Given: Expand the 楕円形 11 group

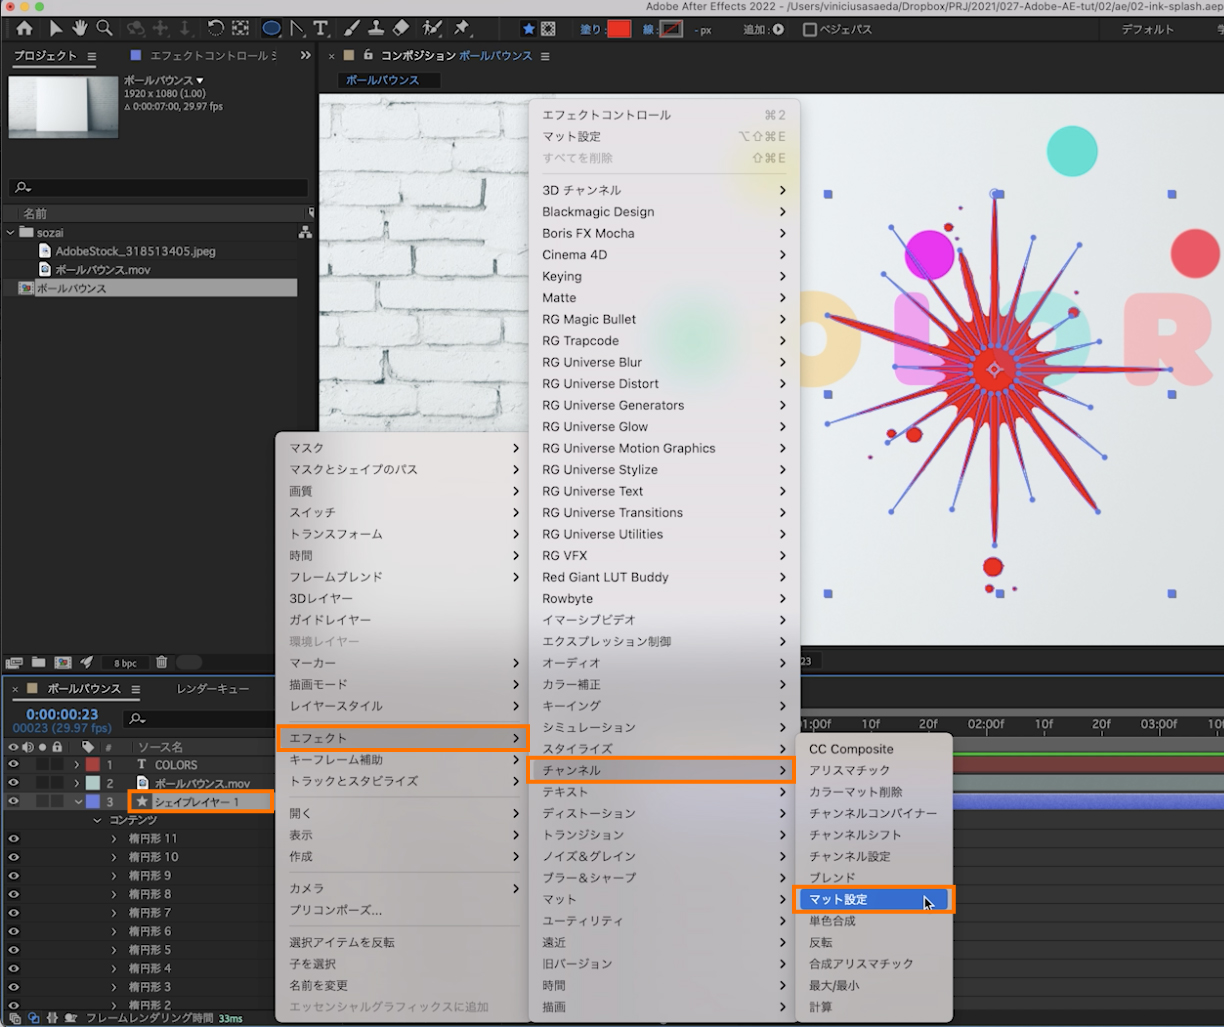Looking at the screenshot, I should pyautogui.click(x=114, y=839).
